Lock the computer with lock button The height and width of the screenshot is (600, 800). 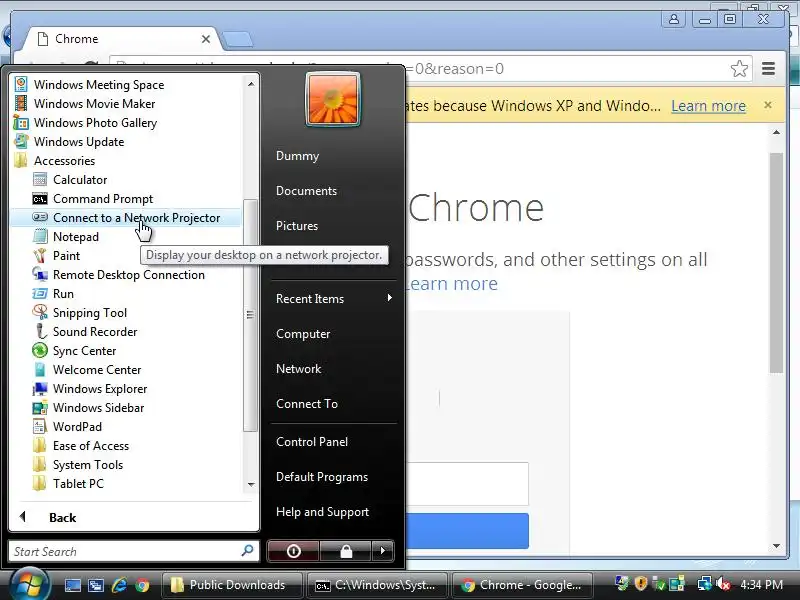coord(345,551)
